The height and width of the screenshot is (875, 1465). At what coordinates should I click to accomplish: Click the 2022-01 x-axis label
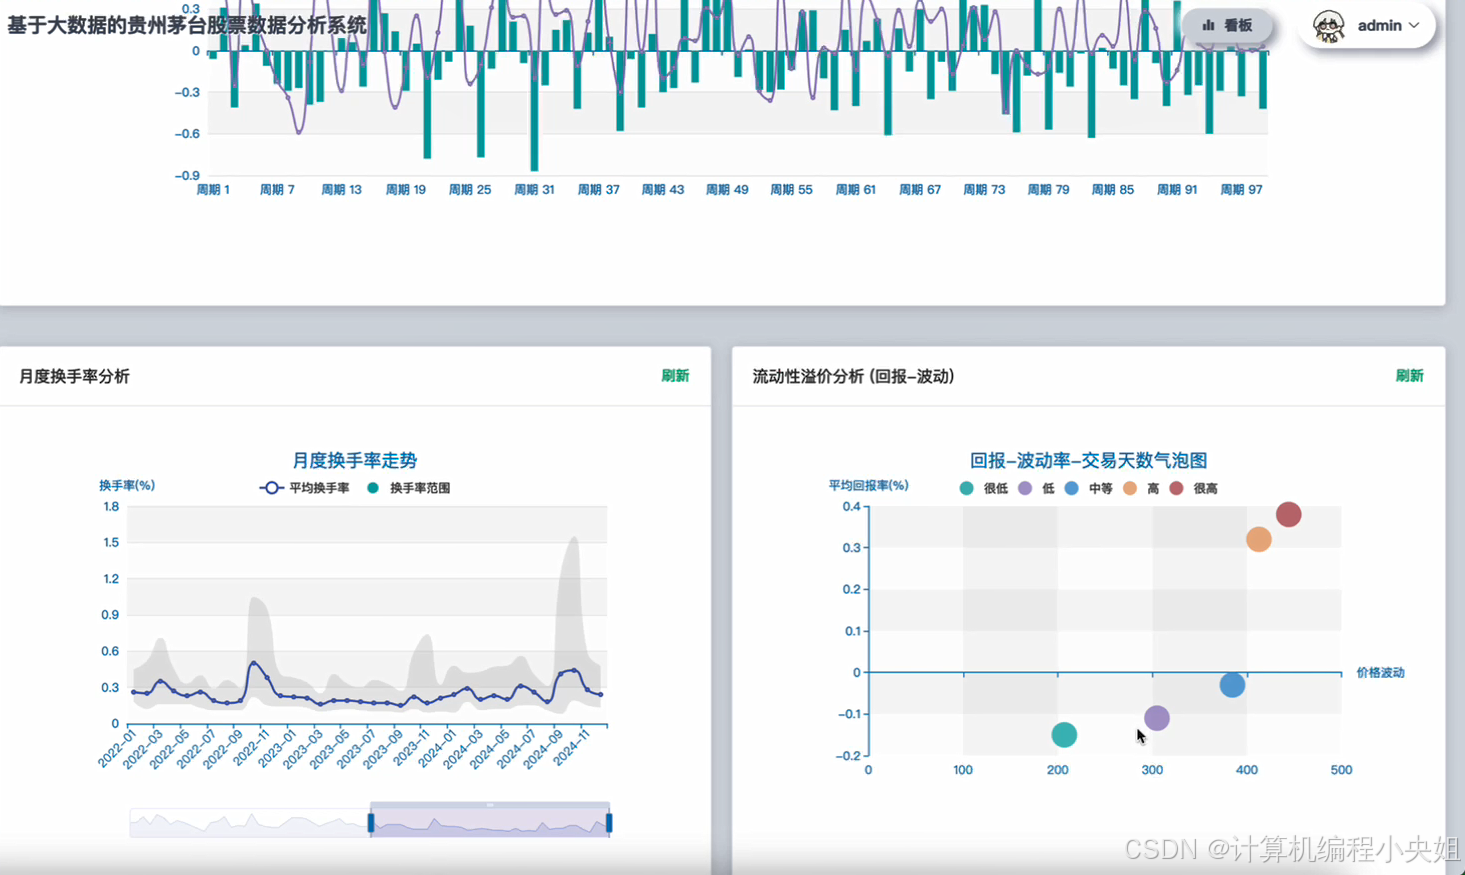pyautogui.click(x=117, y=749)
